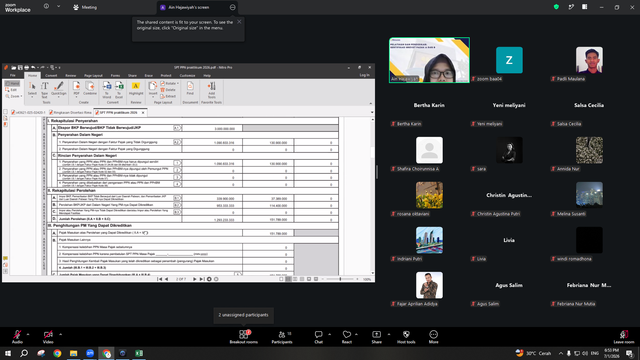
Task: Click the To Word convert button
Action: coord(107,90)
